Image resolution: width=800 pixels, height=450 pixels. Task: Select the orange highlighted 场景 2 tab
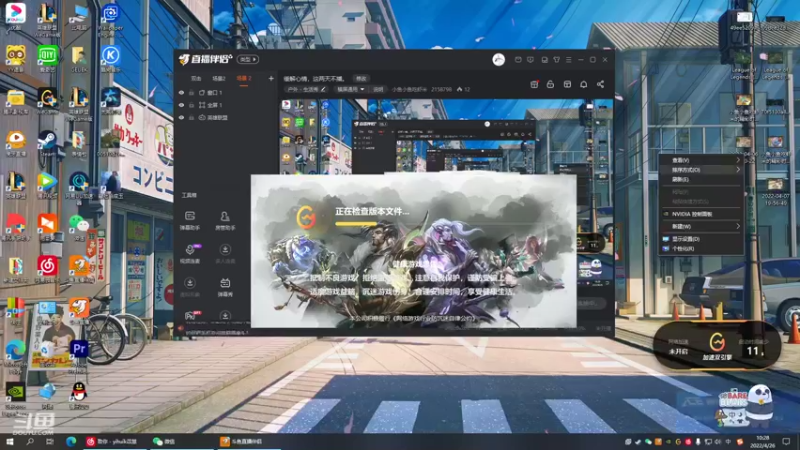pyautogui.click(x=244, y=79)
